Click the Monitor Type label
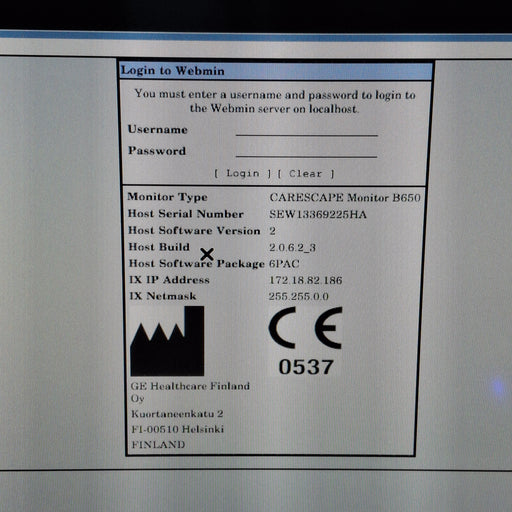 tap(167, 197)
